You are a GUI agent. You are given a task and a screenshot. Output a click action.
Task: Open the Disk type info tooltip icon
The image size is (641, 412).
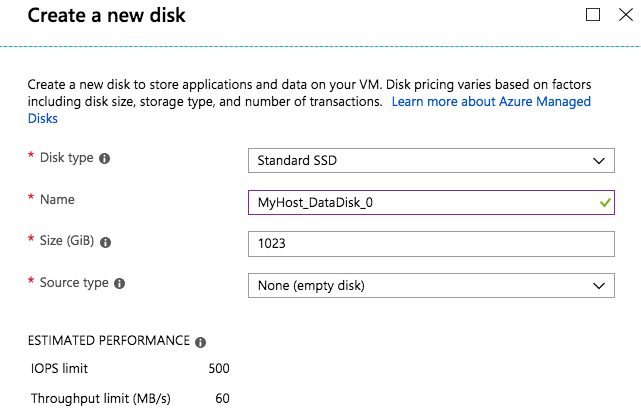(x=105, y=159)
